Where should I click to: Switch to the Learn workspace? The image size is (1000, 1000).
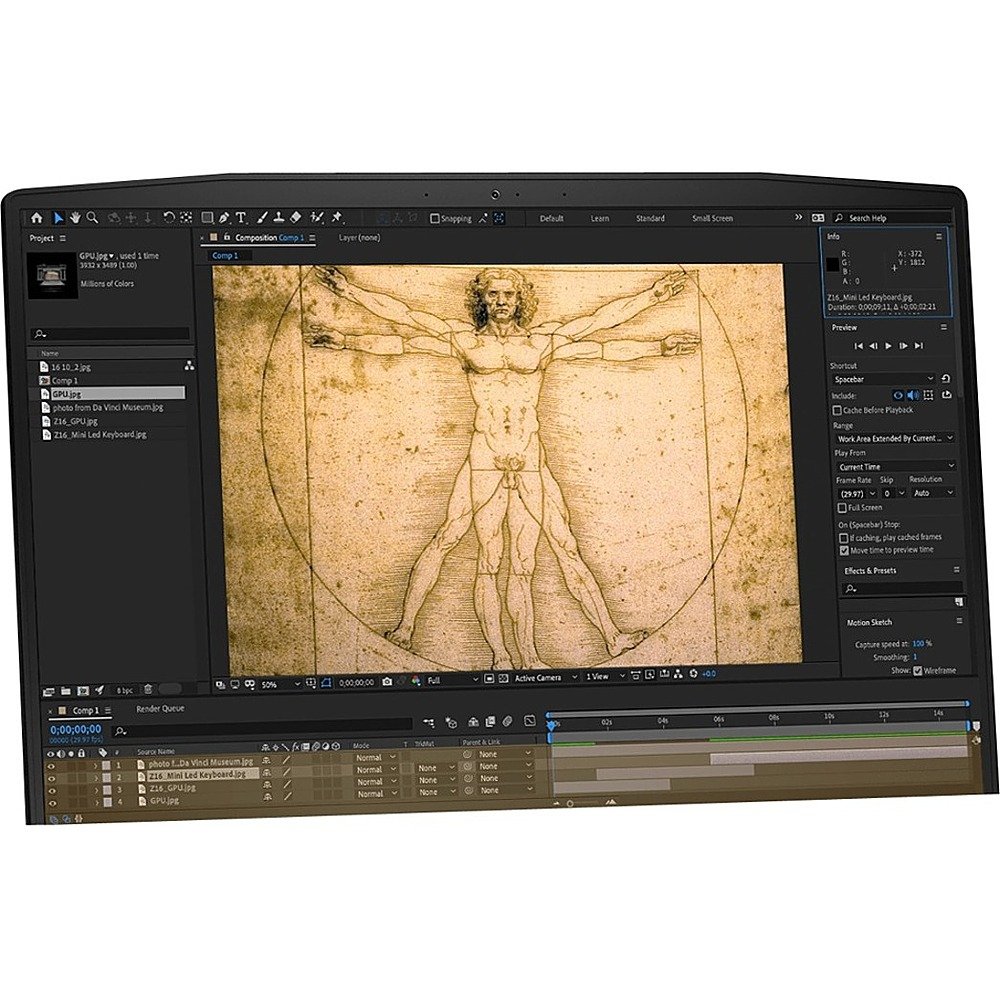coord(600,218)
